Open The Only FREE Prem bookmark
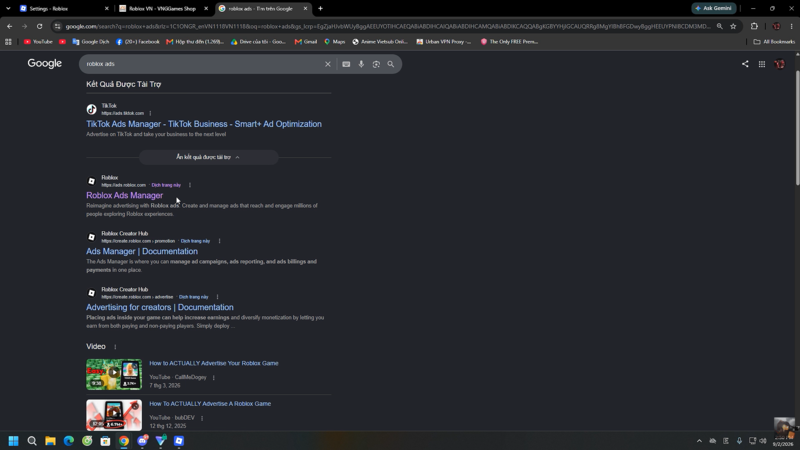Image resolution: width=800 pixels, height=450 pixels. [509, 42]
